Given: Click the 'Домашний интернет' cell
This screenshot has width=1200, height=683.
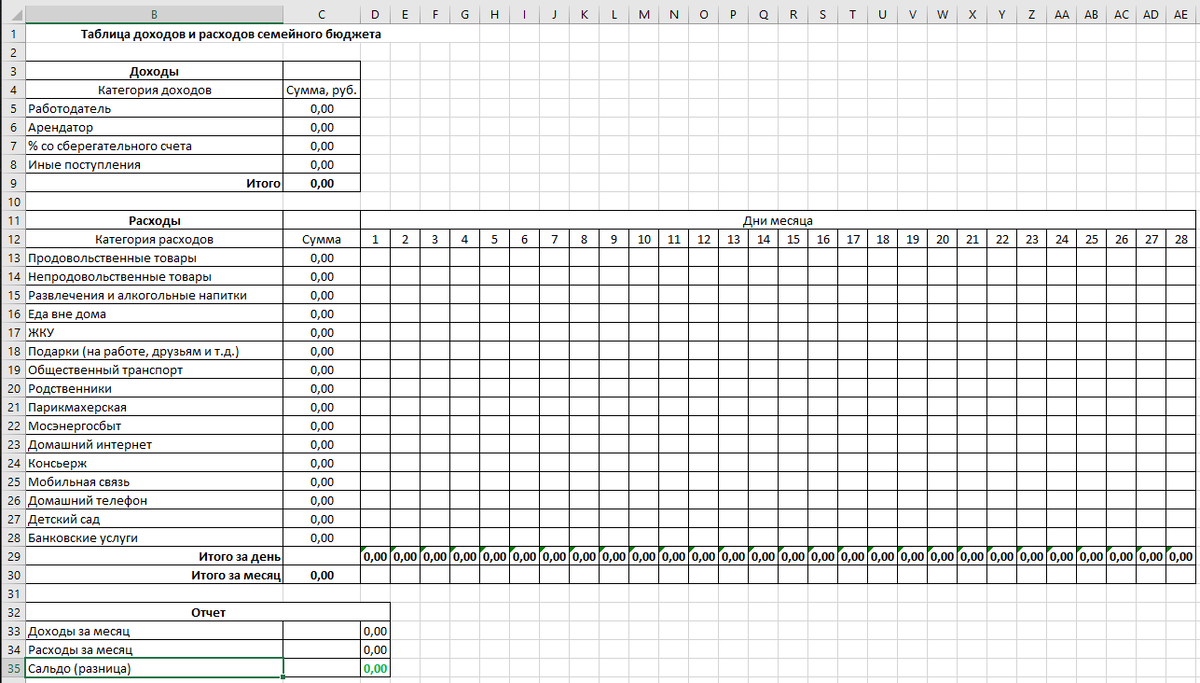Looking at the screenshot, I should click(x=154, y=445).
